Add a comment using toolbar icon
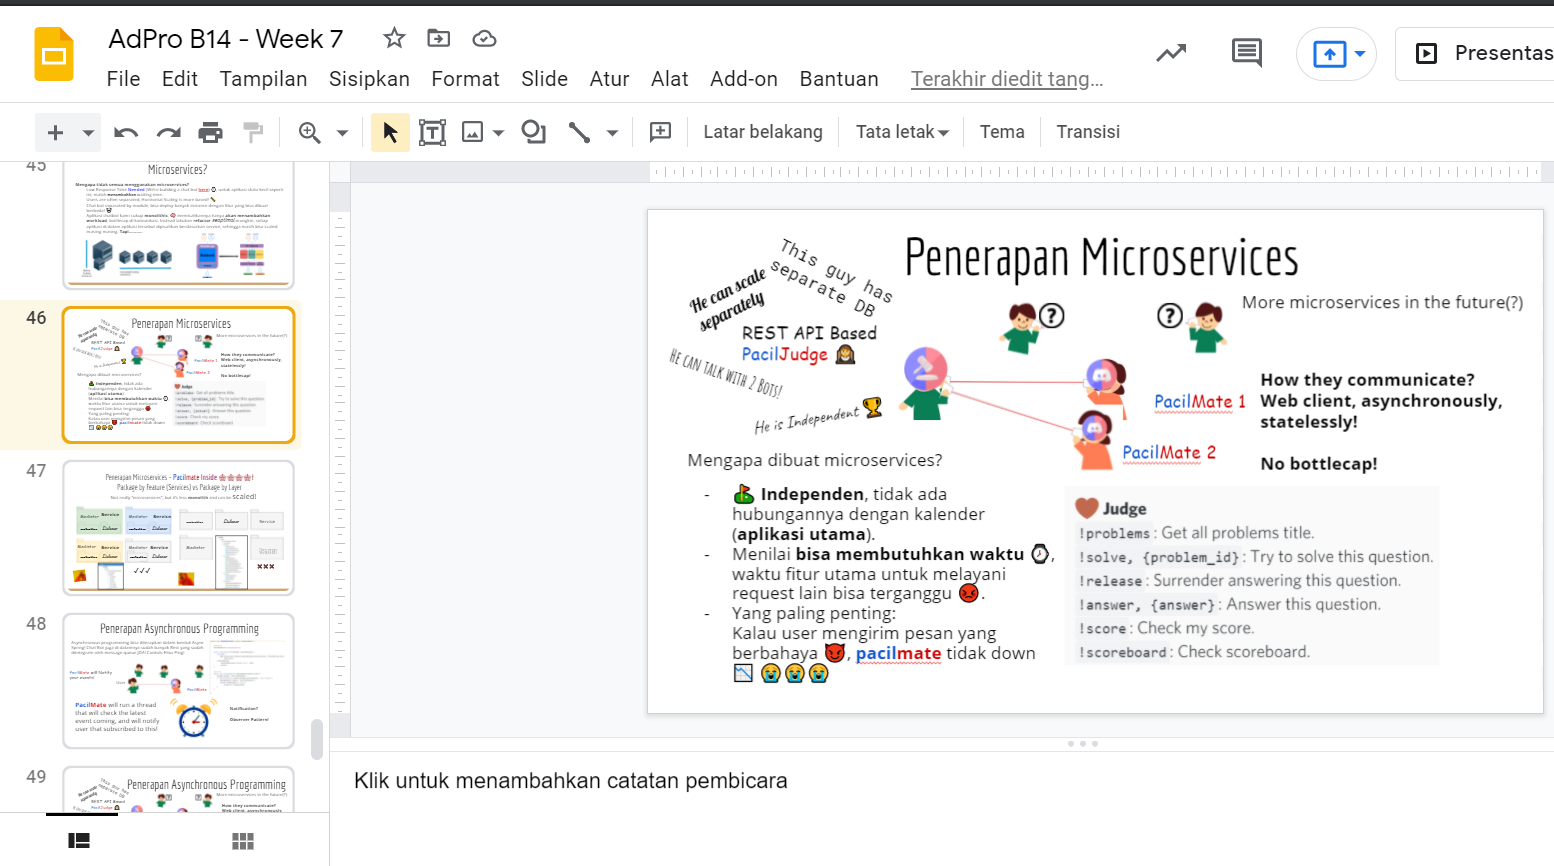Screen dimensions: 1554x866 [x=660, y=132]
